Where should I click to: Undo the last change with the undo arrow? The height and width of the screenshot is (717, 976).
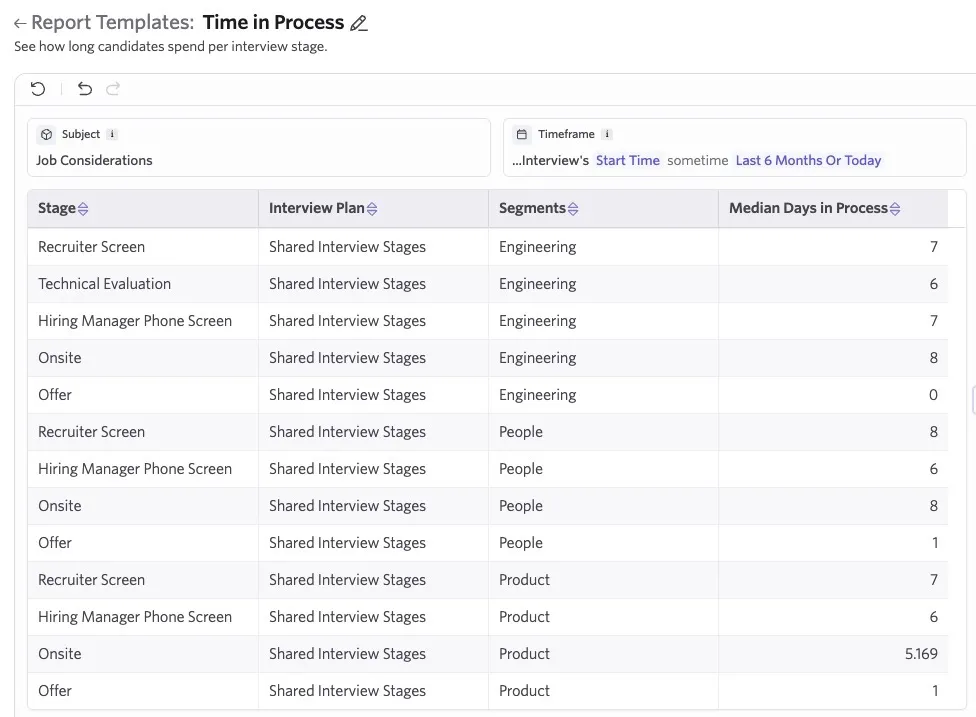[85, 89]
